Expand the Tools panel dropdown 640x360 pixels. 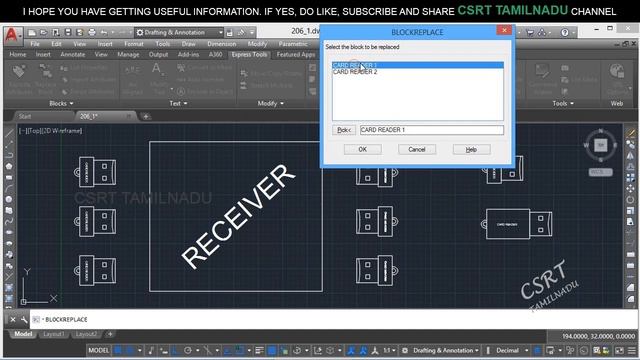point(563,104)
